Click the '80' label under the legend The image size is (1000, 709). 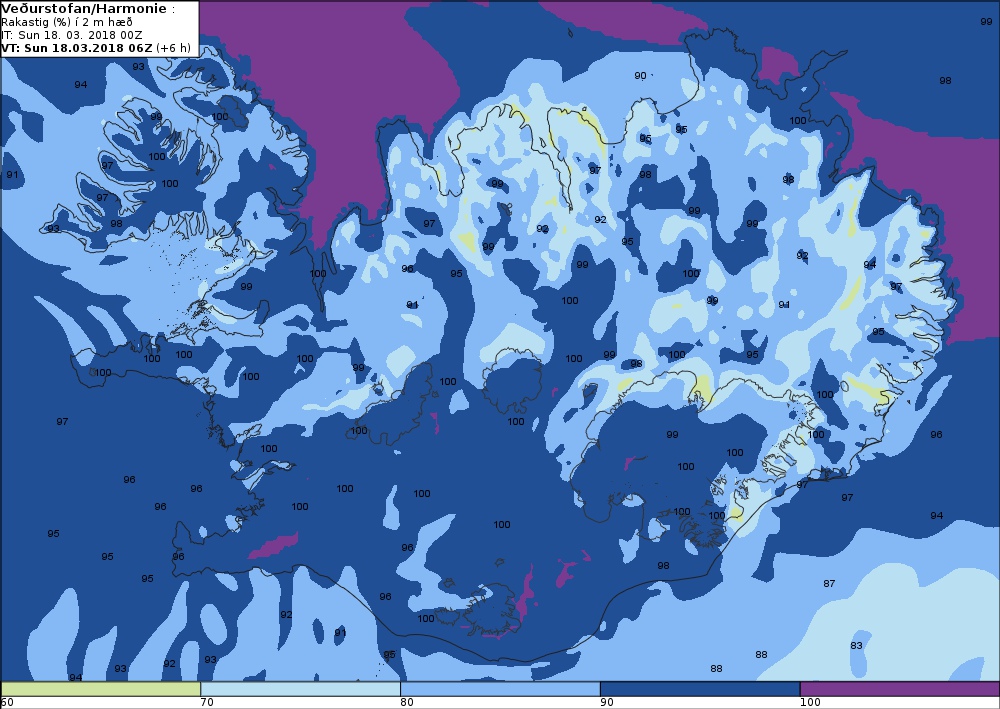coord(407,703)
